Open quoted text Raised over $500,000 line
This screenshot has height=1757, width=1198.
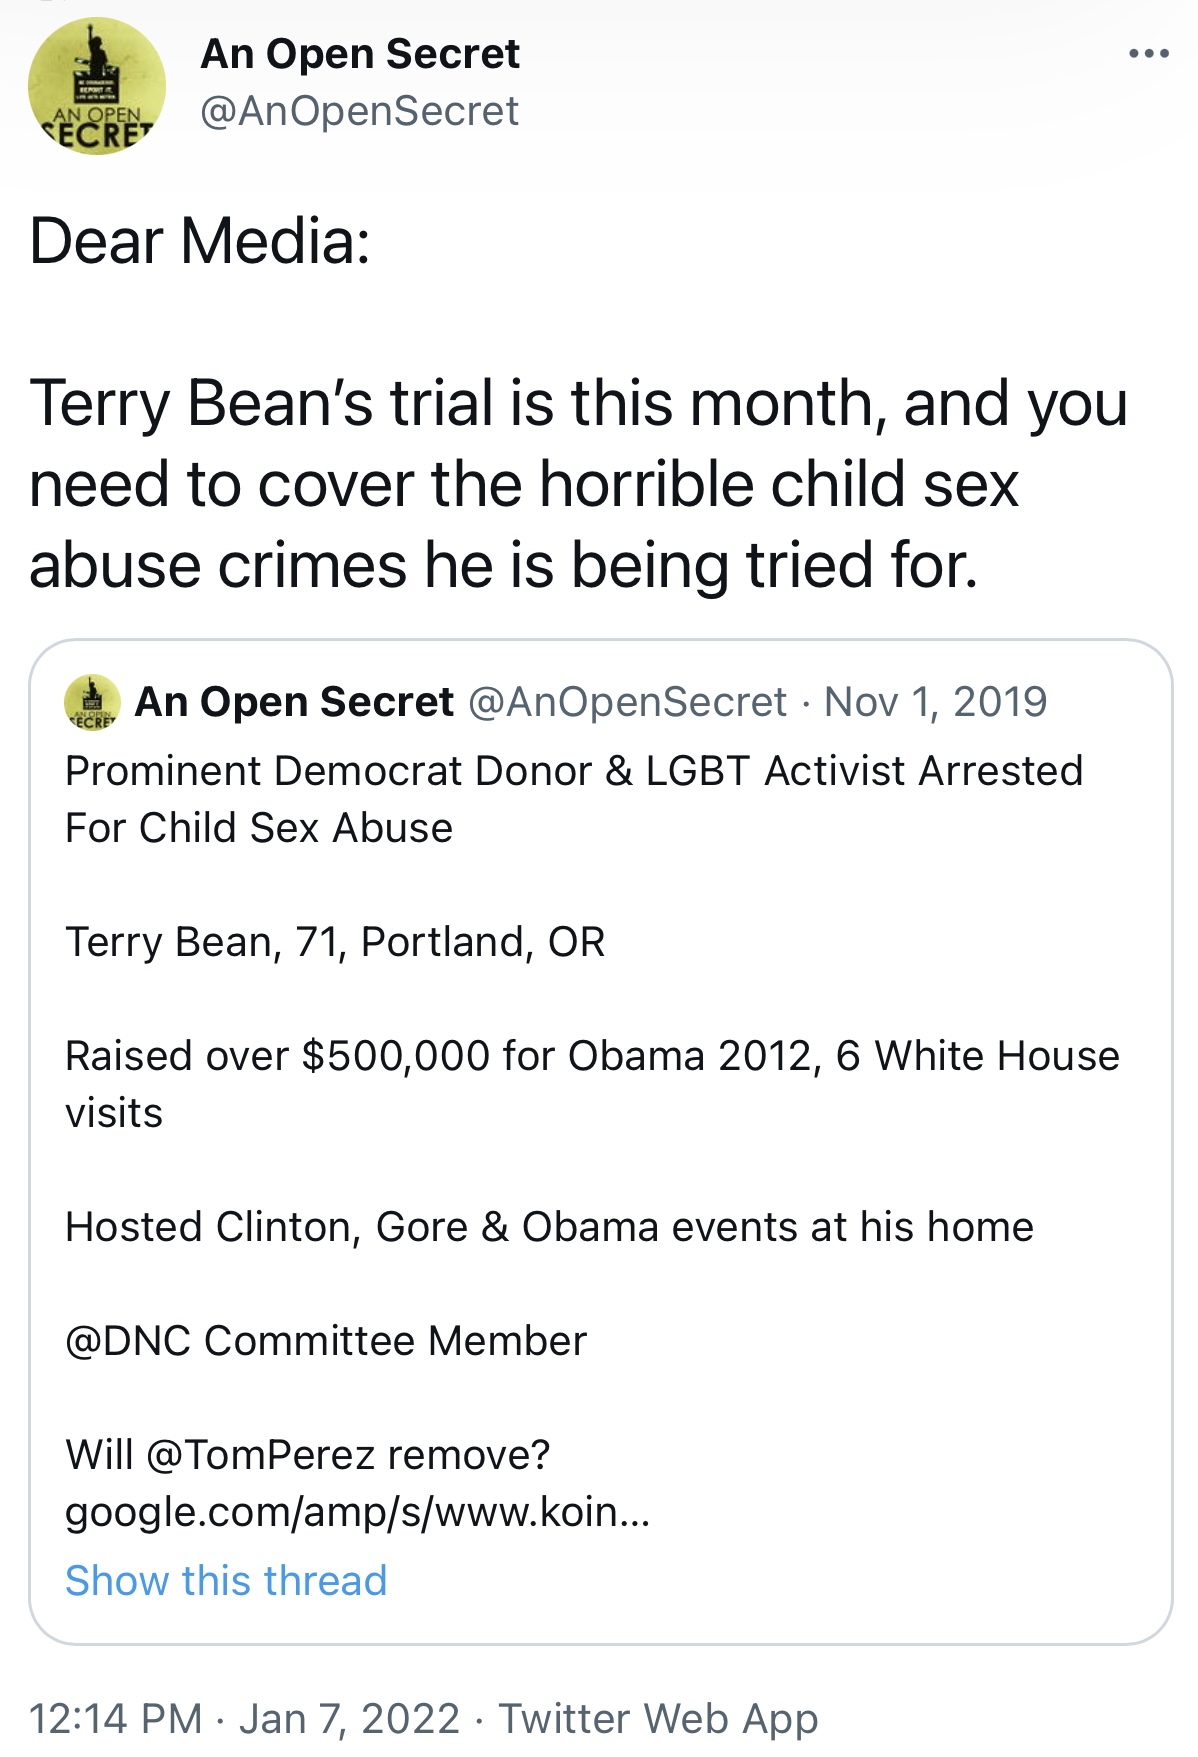click(x=592, y=1084)
